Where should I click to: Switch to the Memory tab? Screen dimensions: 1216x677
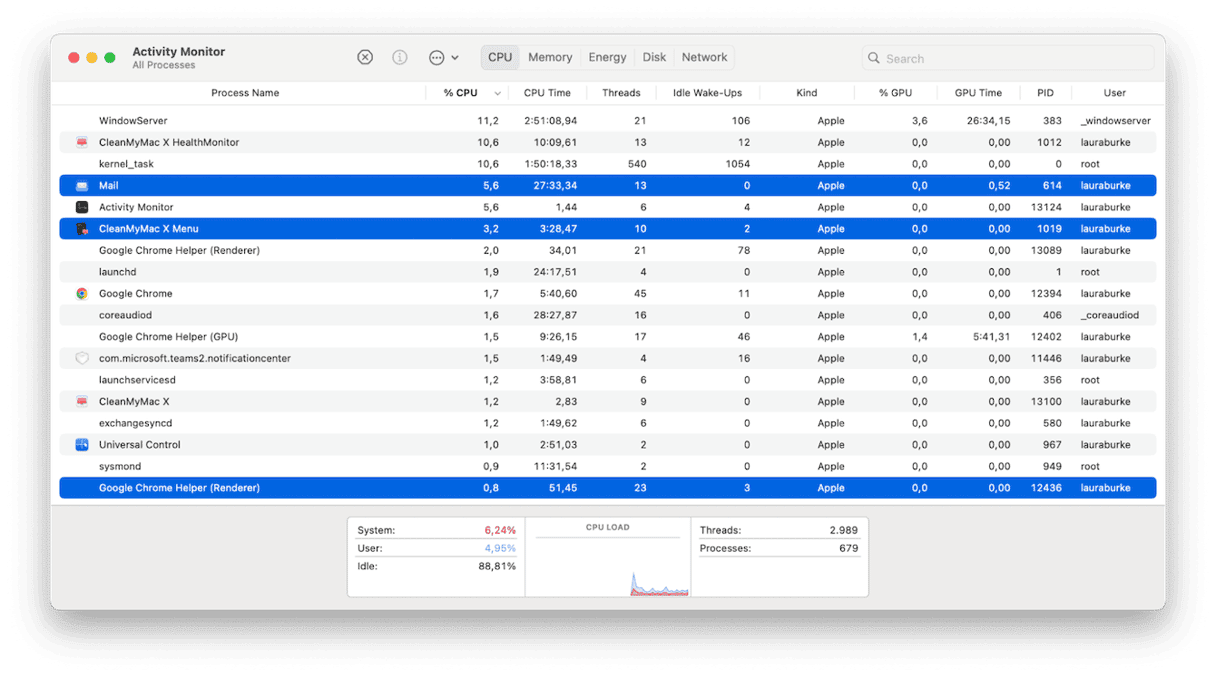pyautogui.click(x=549, y=57)
